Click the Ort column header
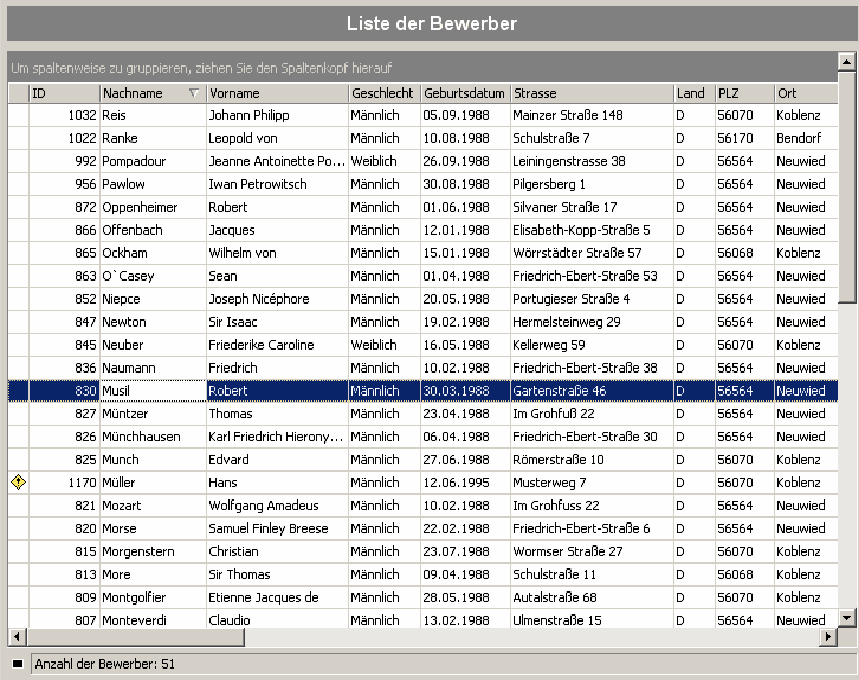The image size is (859, 680). (806, 93)
